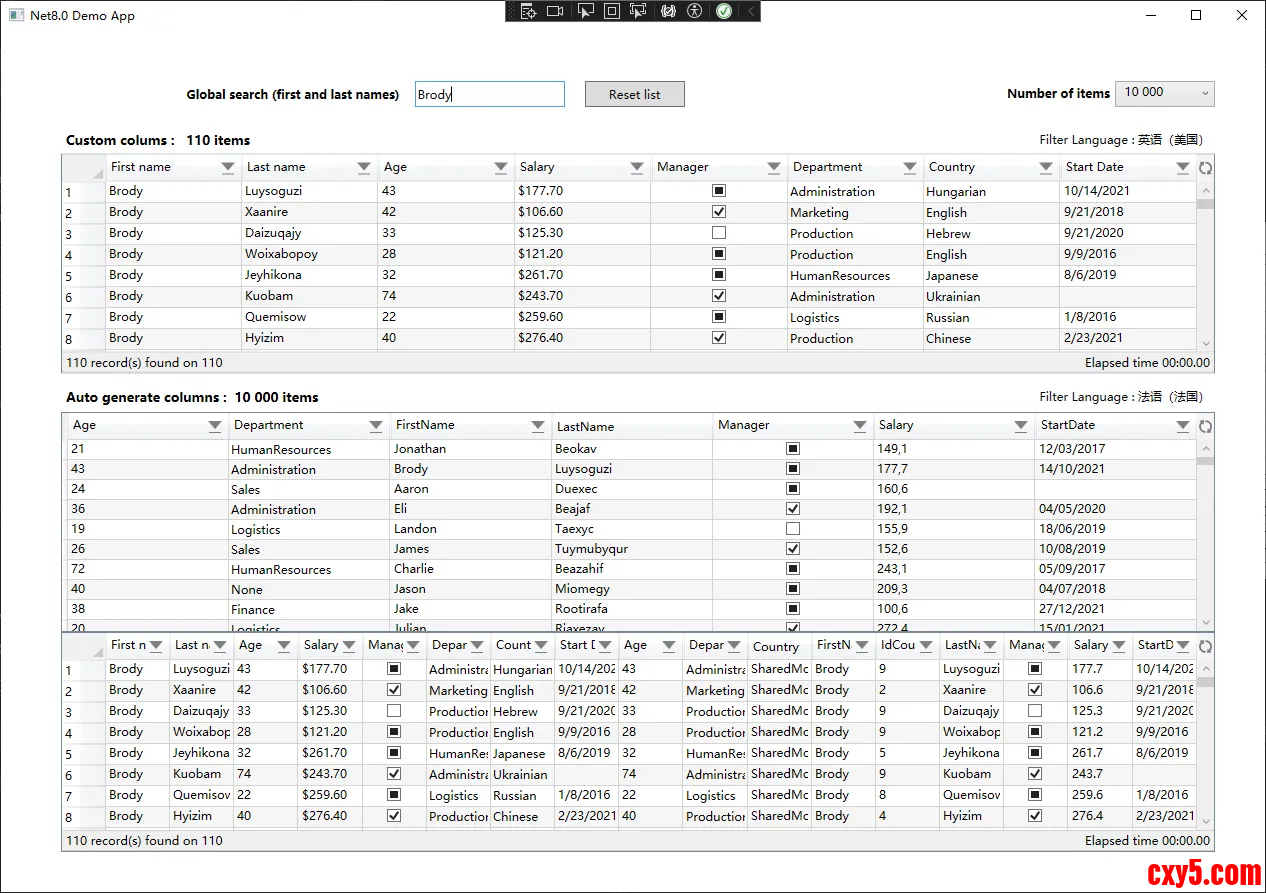Collapse the debug toolbar with the chevron
This screenshot has width=1266, height=893.
click(x=751, y=11)
